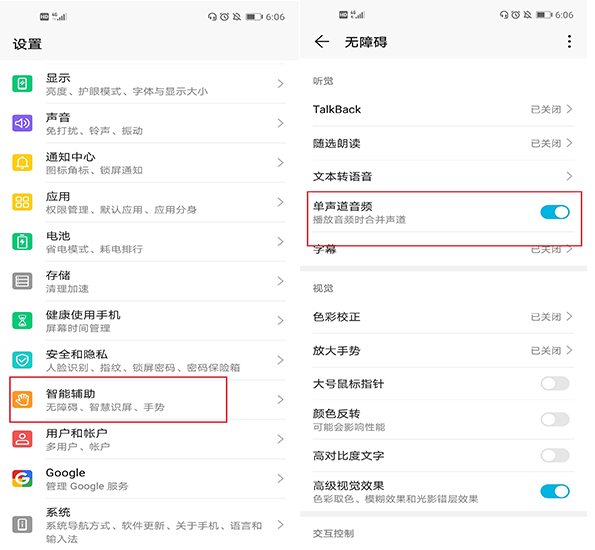The width and height of the screenshot is (595, 550).
Task: Tap the battery indicator in left status bar
Action: (x=254, y=17)
